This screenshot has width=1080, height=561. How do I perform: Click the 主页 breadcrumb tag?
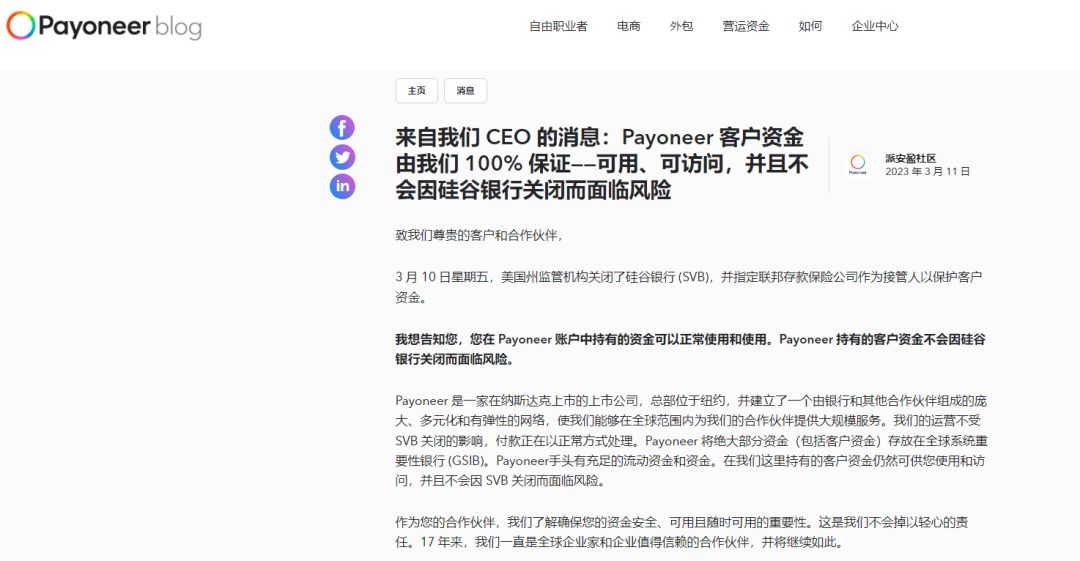coord(416,91)
